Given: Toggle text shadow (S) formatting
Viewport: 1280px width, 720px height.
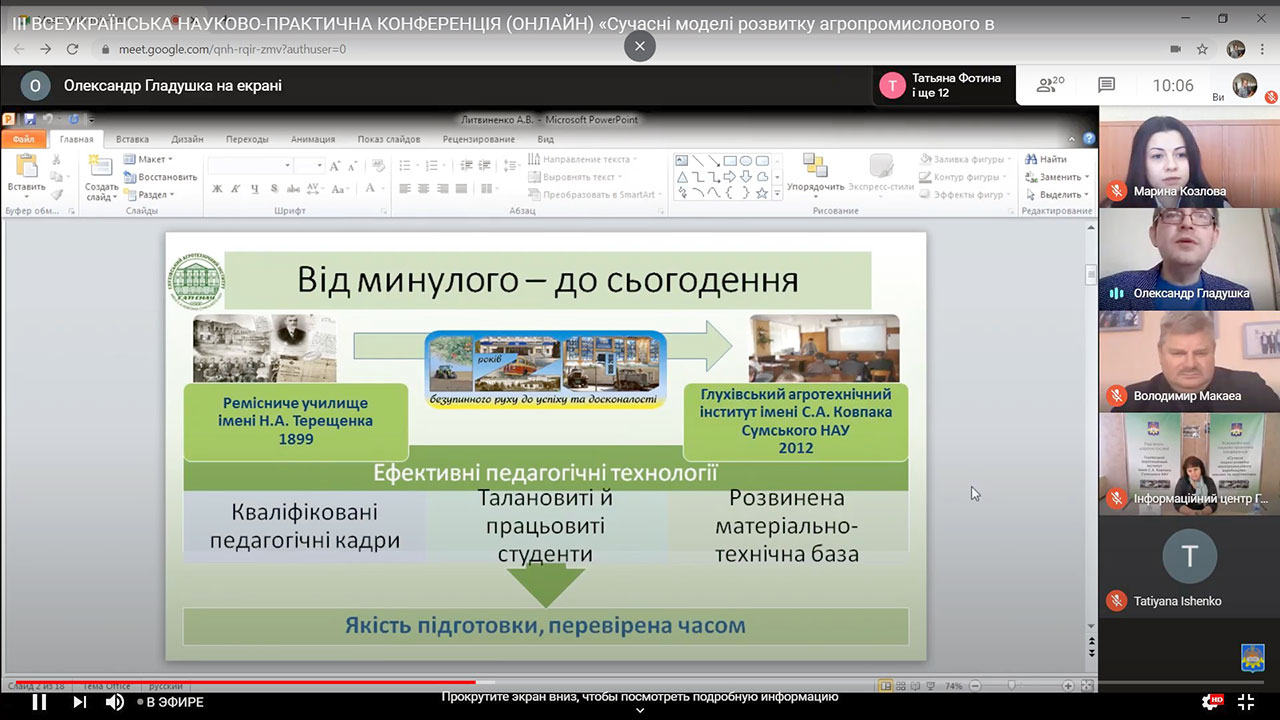Looking at the screenshot, I should tap(274, 189).
